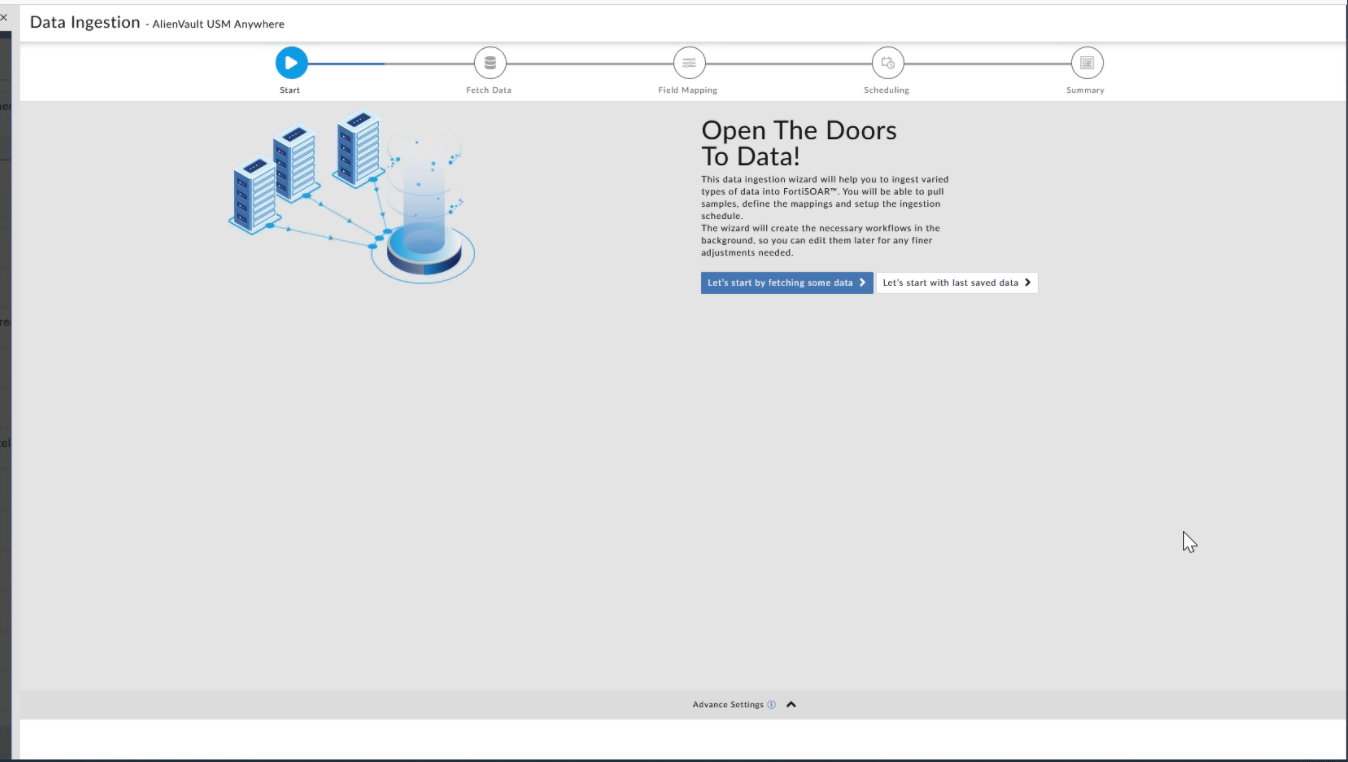
Task: Open the Field Mapping step icon
Action: tap(689, 63)
